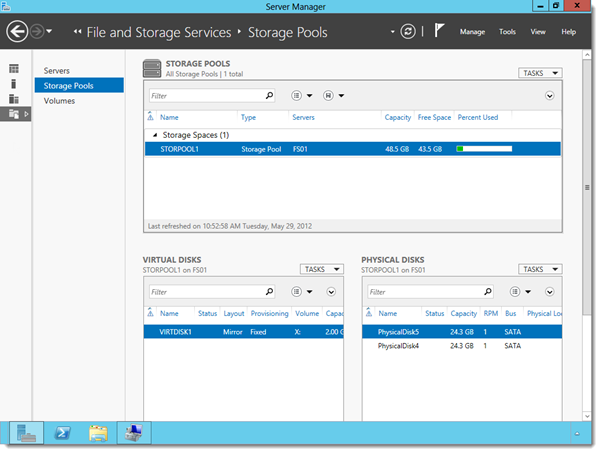The width and height of the screenshot is (600, 453).
Task: Select File and Storage Services rail icon
Action: tap(14, 114)
